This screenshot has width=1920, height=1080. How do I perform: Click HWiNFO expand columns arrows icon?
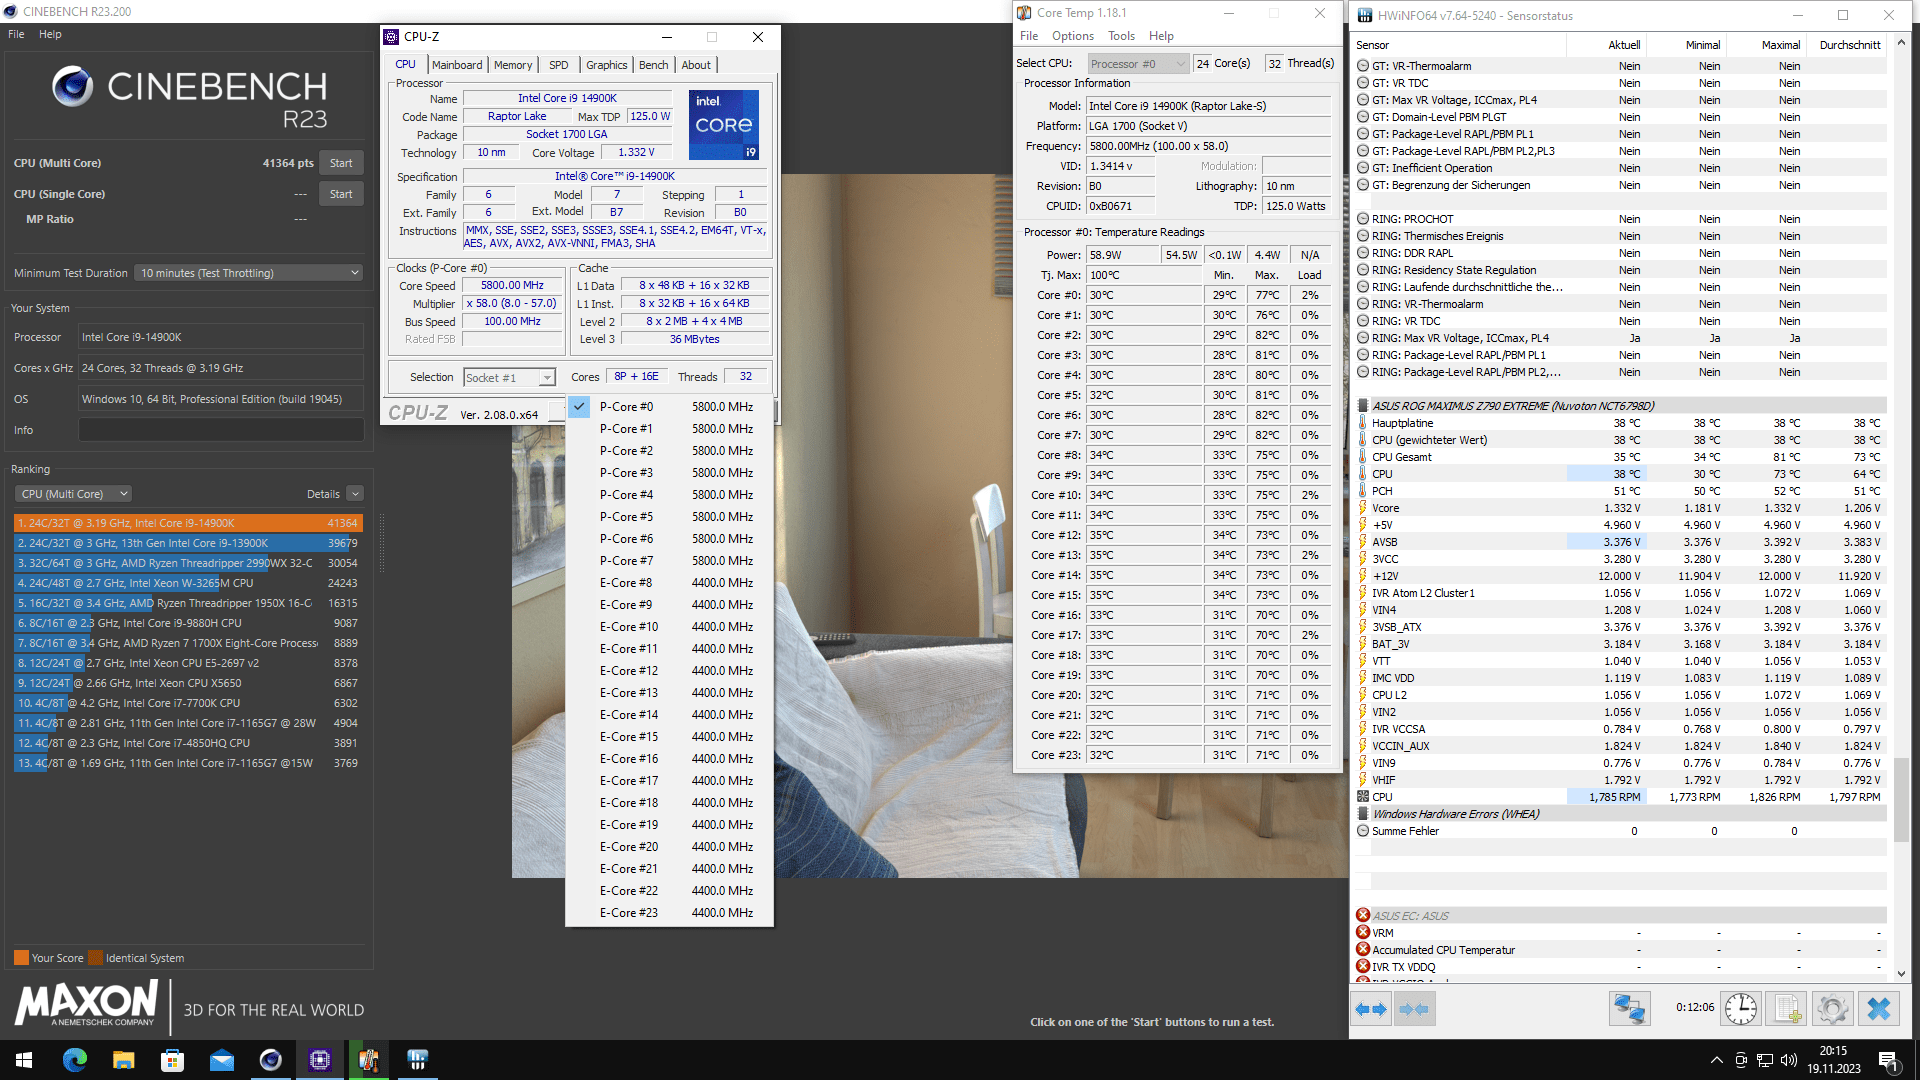(1371, 1009)
